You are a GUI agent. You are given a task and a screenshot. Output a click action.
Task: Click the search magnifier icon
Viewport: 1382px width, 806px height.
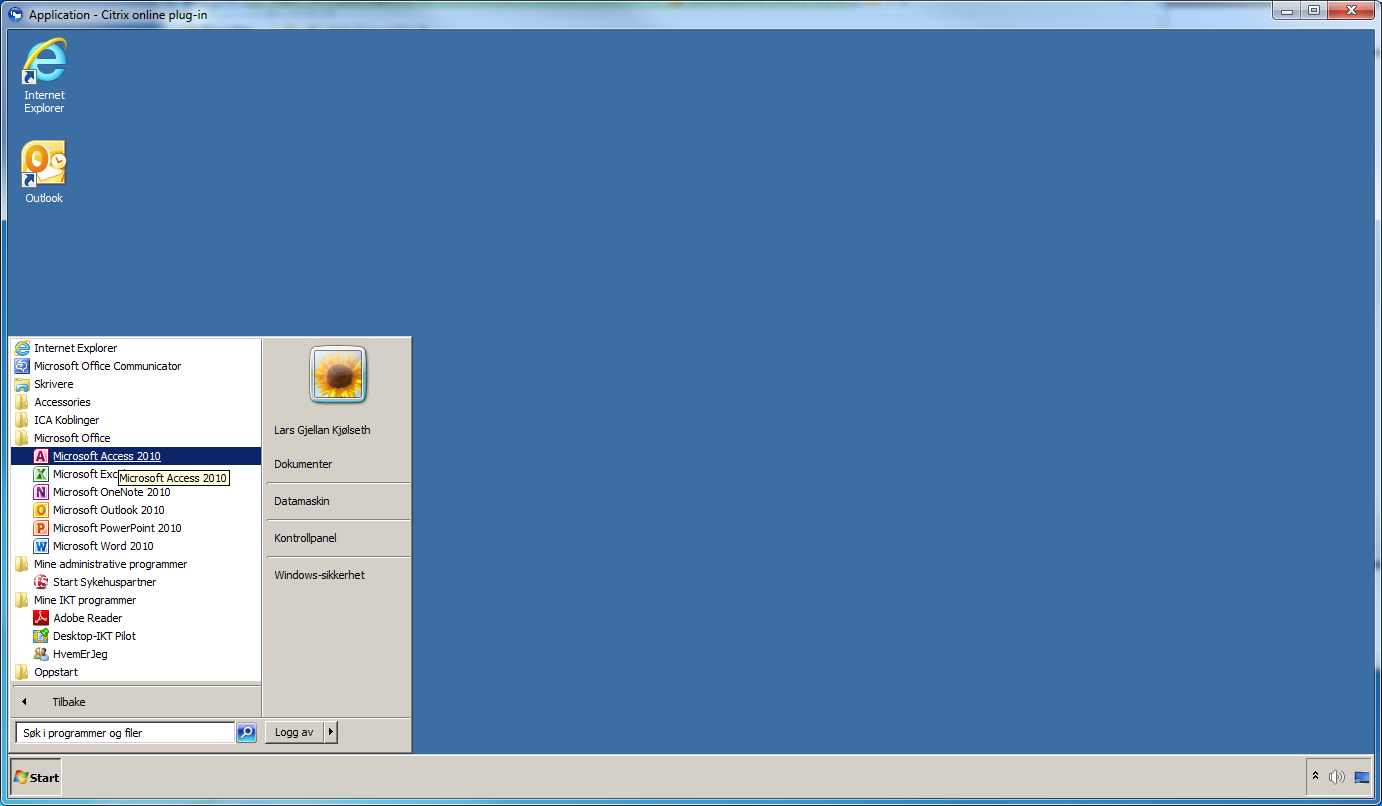246,733
